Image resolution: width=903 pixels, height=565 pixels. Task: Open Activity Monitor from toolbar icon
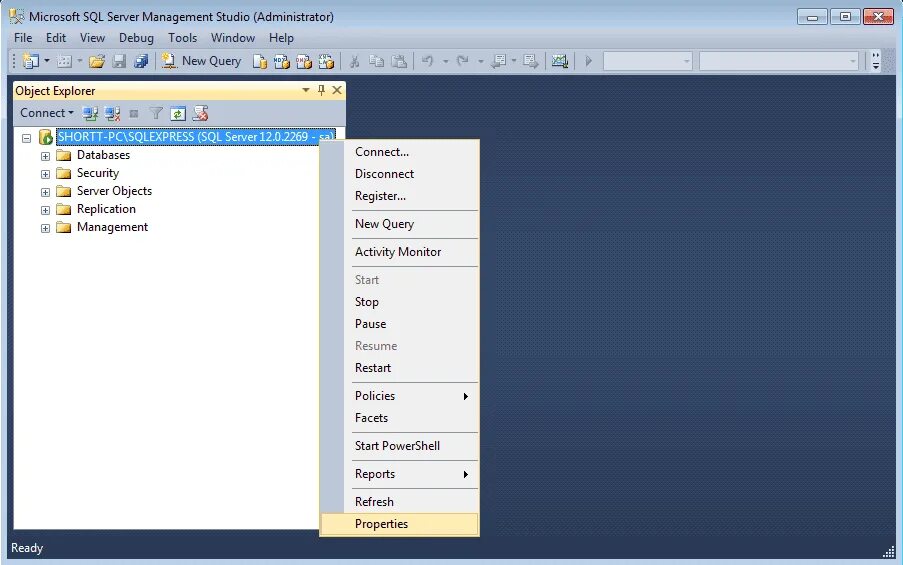click(560, 61)
